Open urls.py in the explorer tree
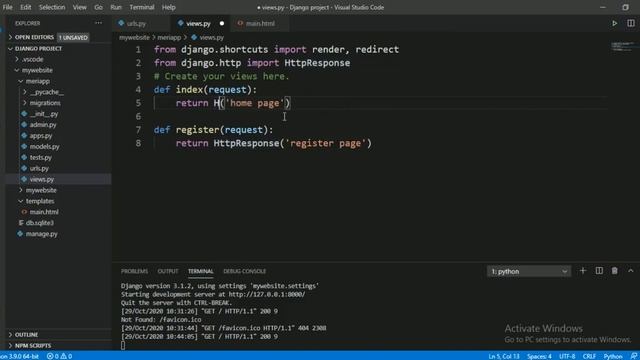 click(x=39, y=168)
